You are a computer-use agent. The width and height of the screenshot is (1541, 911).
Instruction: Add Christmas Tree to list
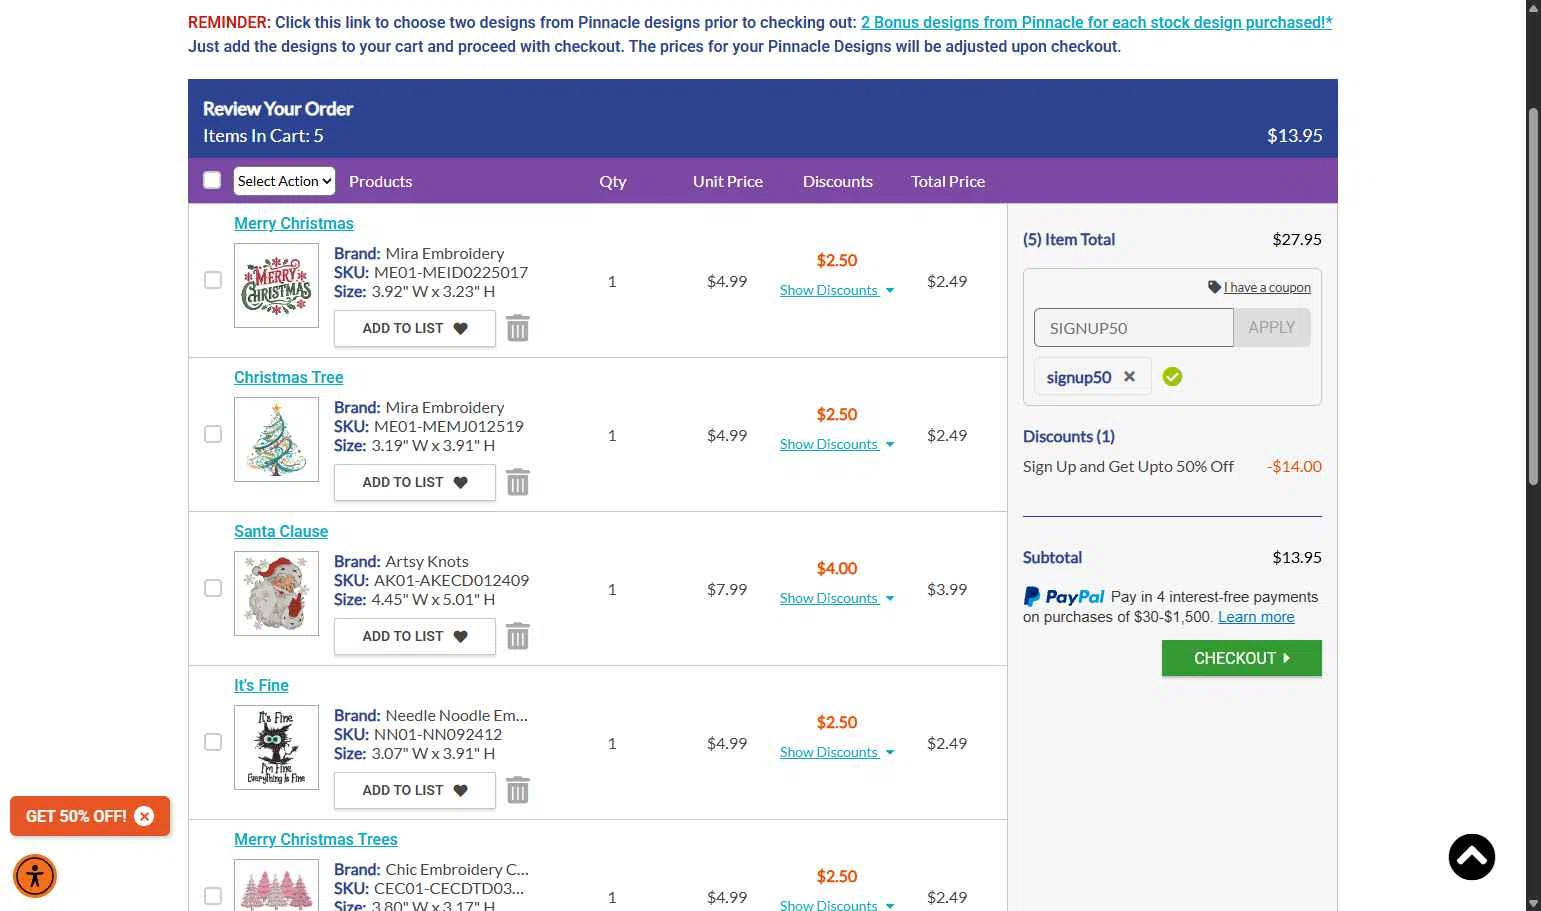(x=415, y=482)
